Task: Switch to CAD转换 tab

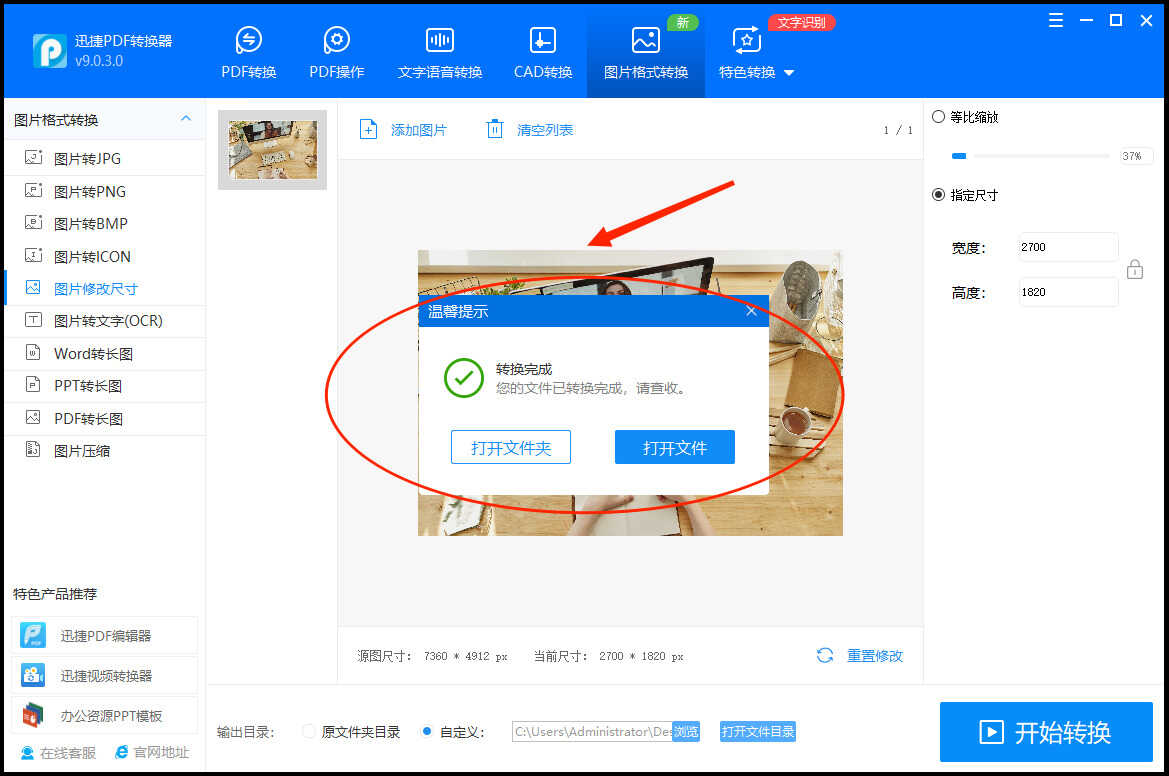Action: coord(543,52)
